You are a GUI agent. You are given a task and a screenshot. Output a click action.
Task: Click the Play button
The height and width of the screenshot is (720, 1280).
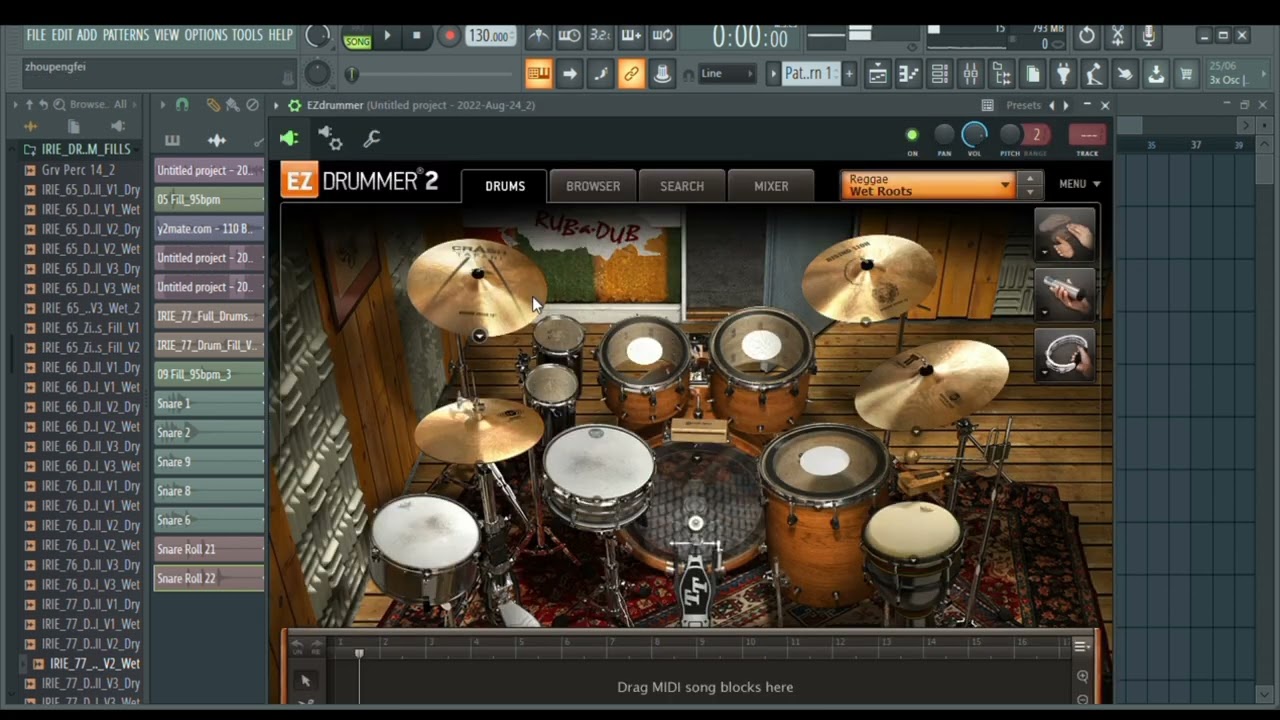[387, 36]
